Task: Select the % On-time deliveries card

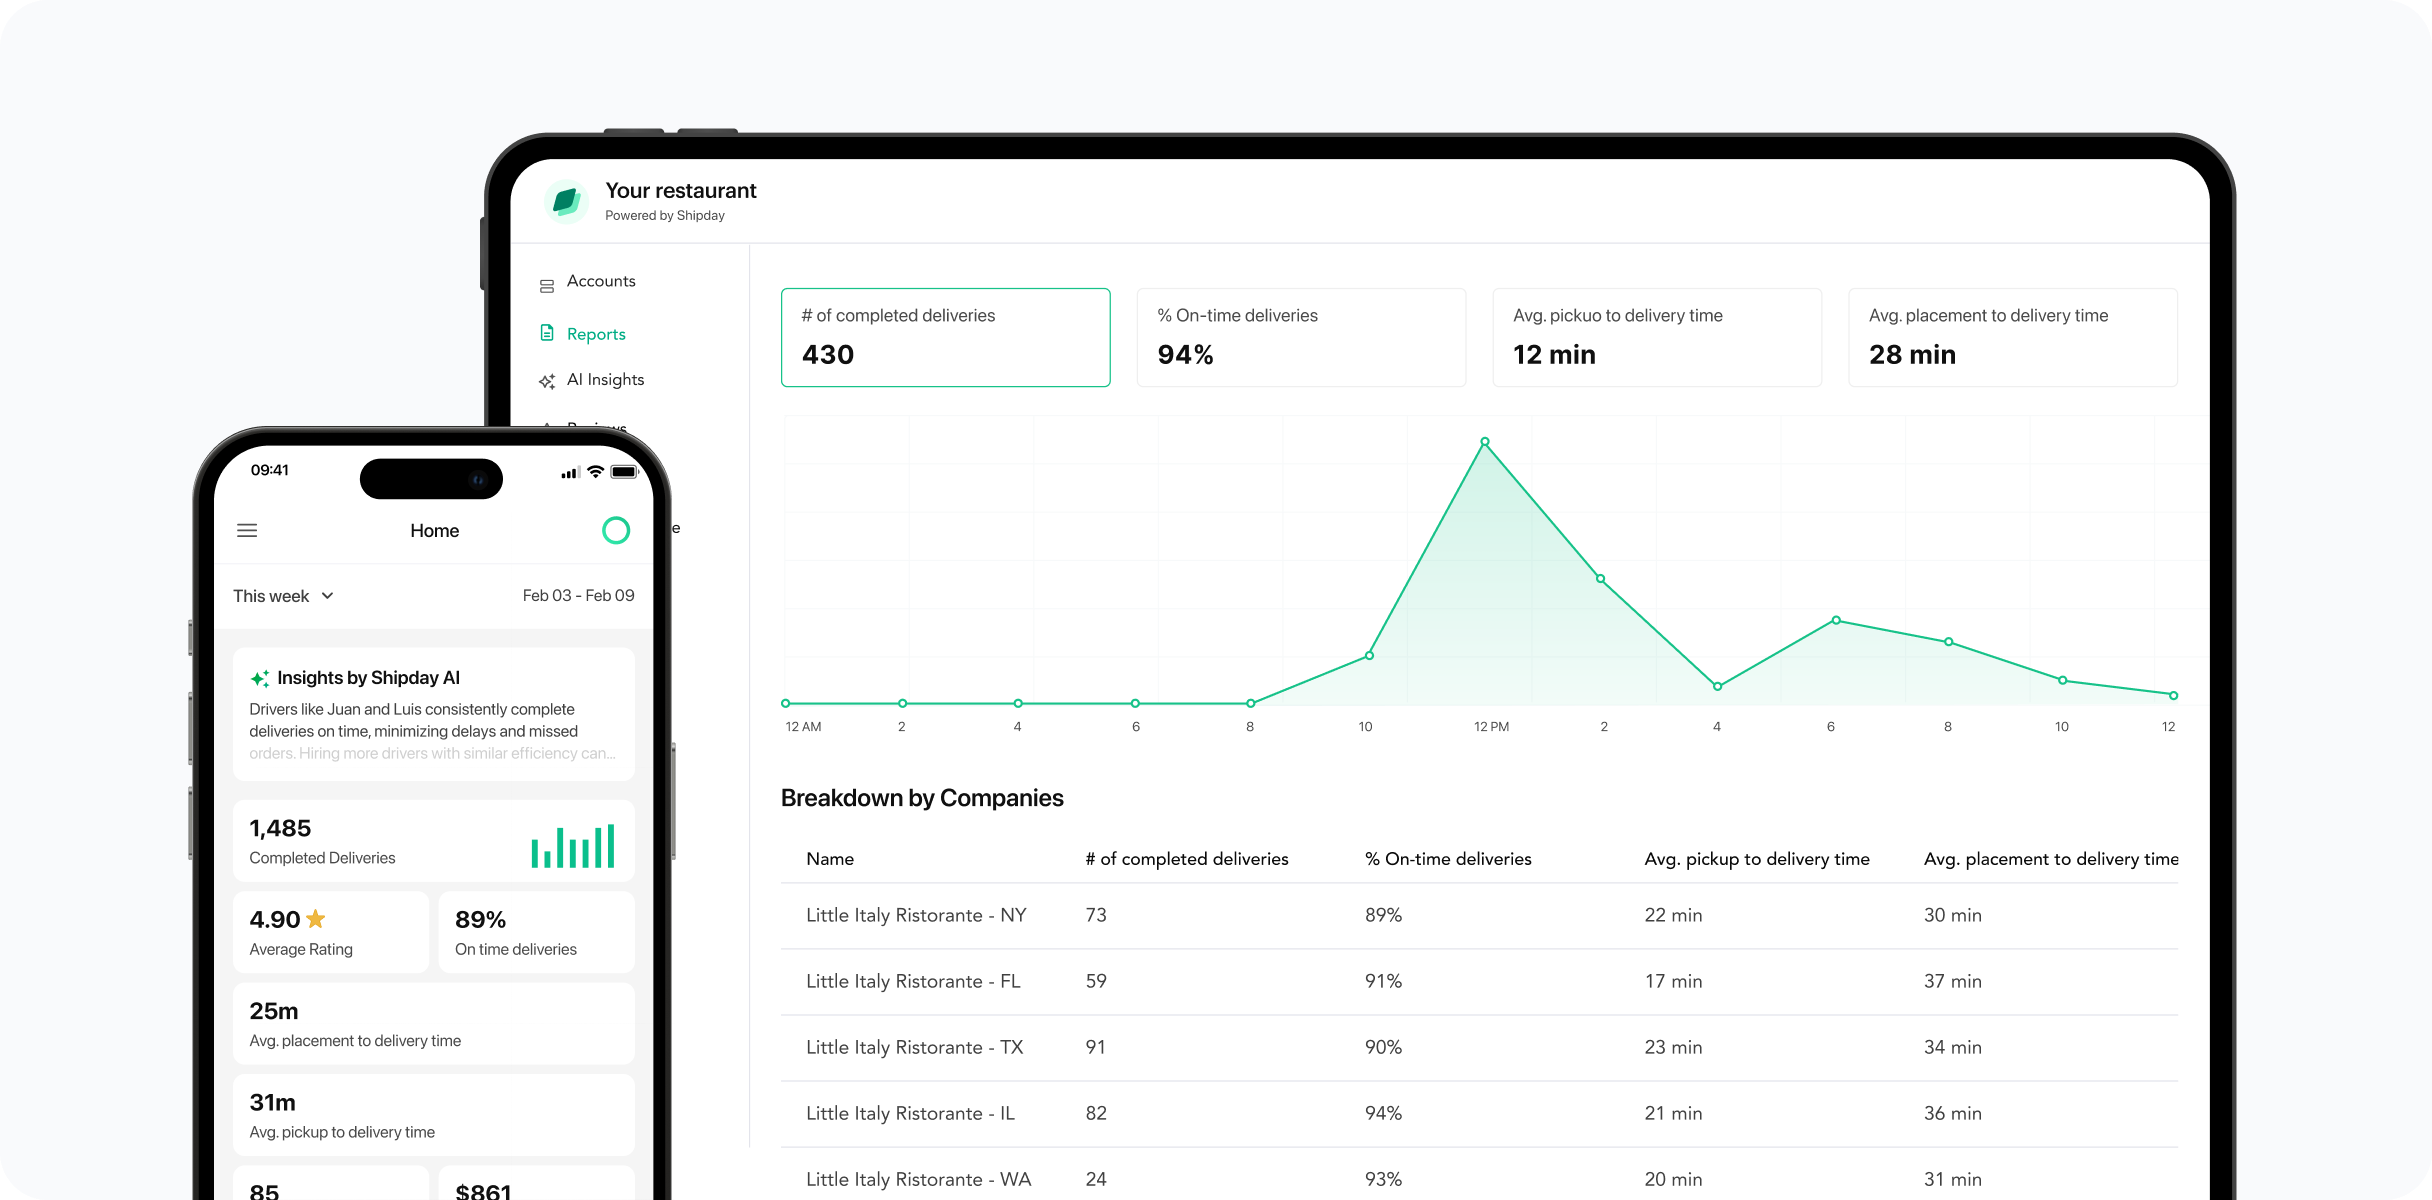Action: tap(1300, 337)
